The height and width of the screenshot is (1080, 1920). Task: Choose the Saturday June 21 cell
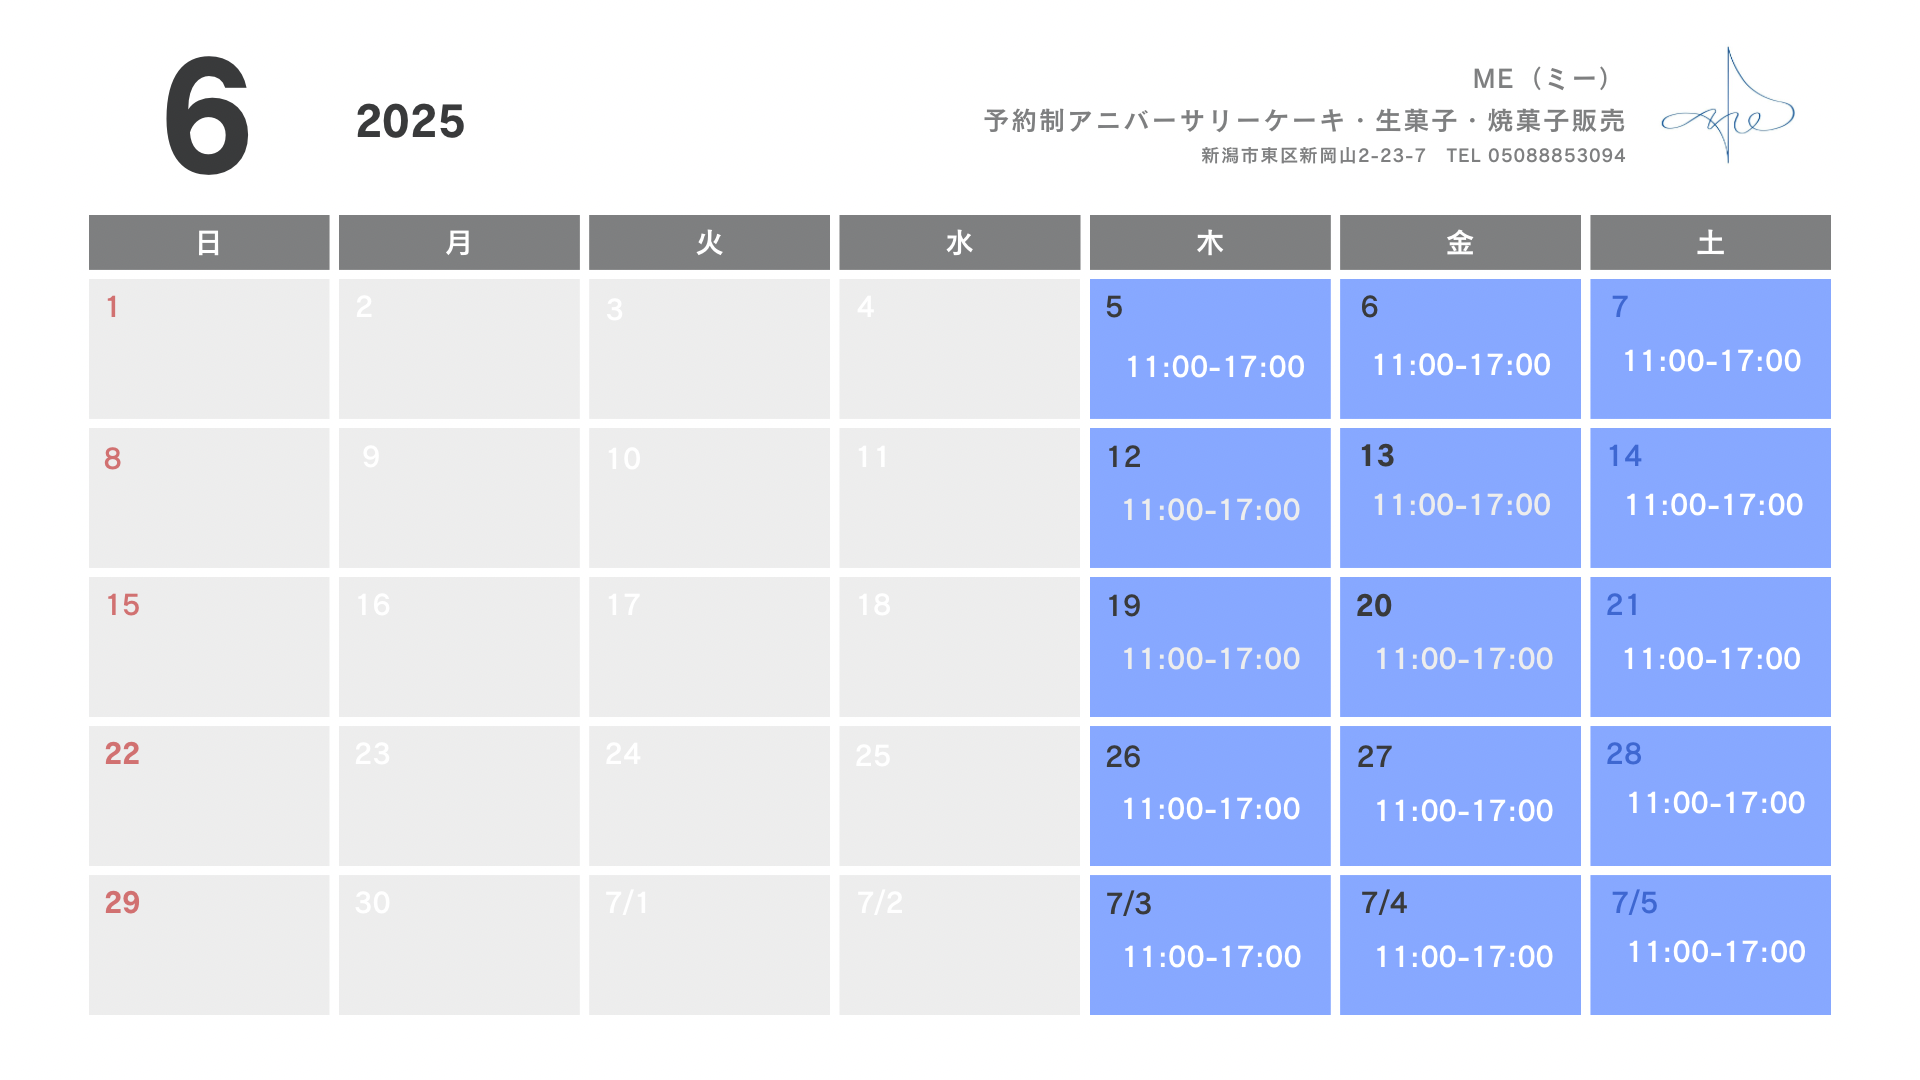click(x=1710, y=647)
